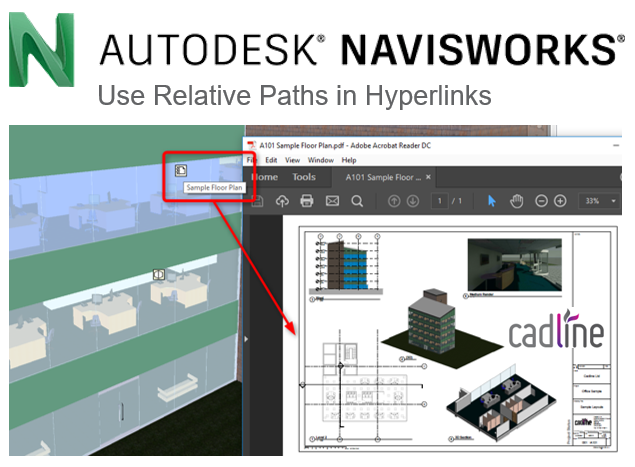Switch to the Tools tab
Image resolution: width=635 pixels, height=467 pixels.
point(304,177)
